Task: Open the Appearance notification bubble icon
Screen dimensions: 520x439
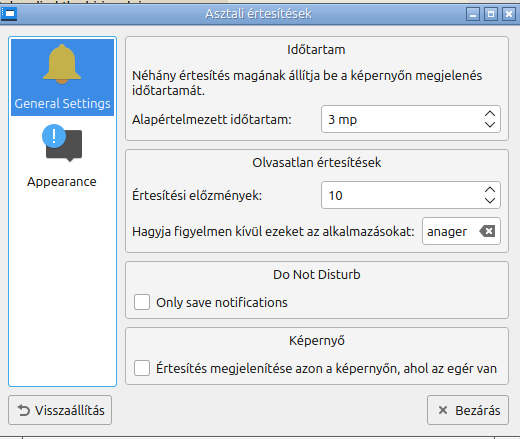Action: click(x=62, y=143)
